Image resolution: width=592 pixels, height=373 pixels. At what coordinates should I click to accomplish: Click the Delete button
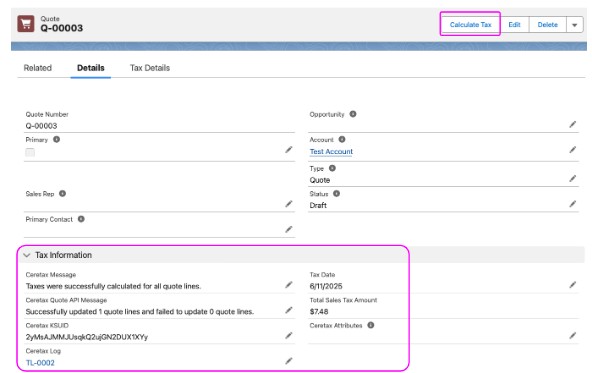(547, 25)
